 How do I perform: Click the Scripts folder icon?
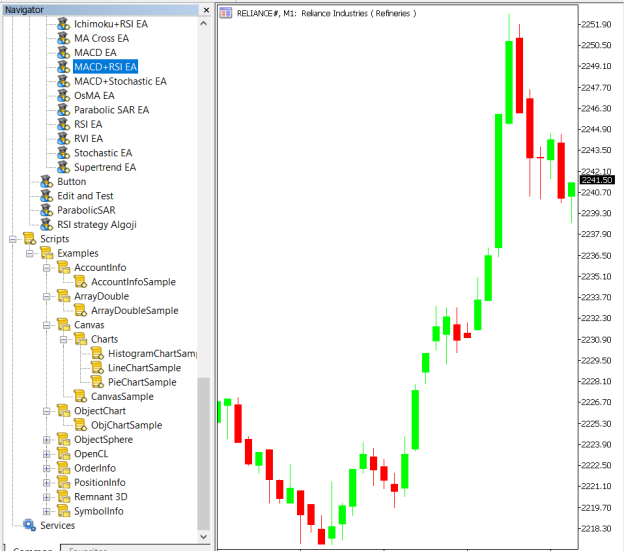(29, 239)
